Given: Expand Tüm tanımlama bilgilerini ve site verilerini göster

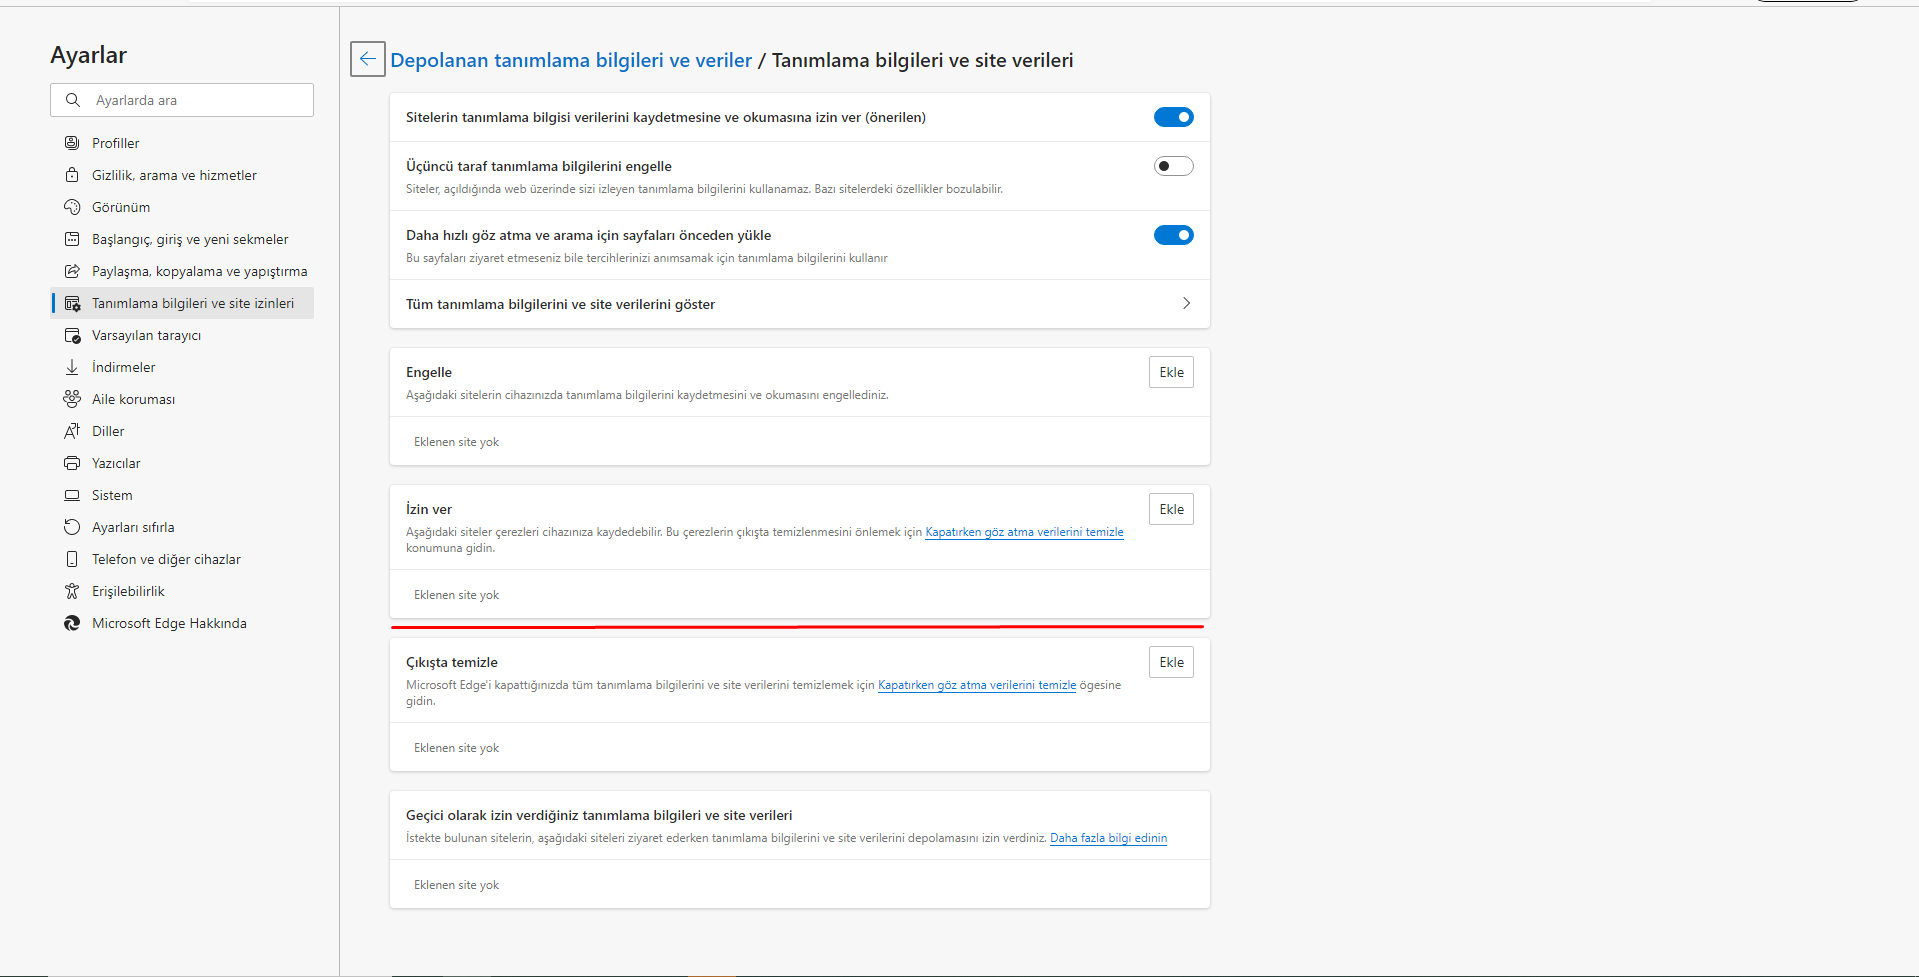Looking at the screenshot, I should pyautogui.click(x=800, y=304).
